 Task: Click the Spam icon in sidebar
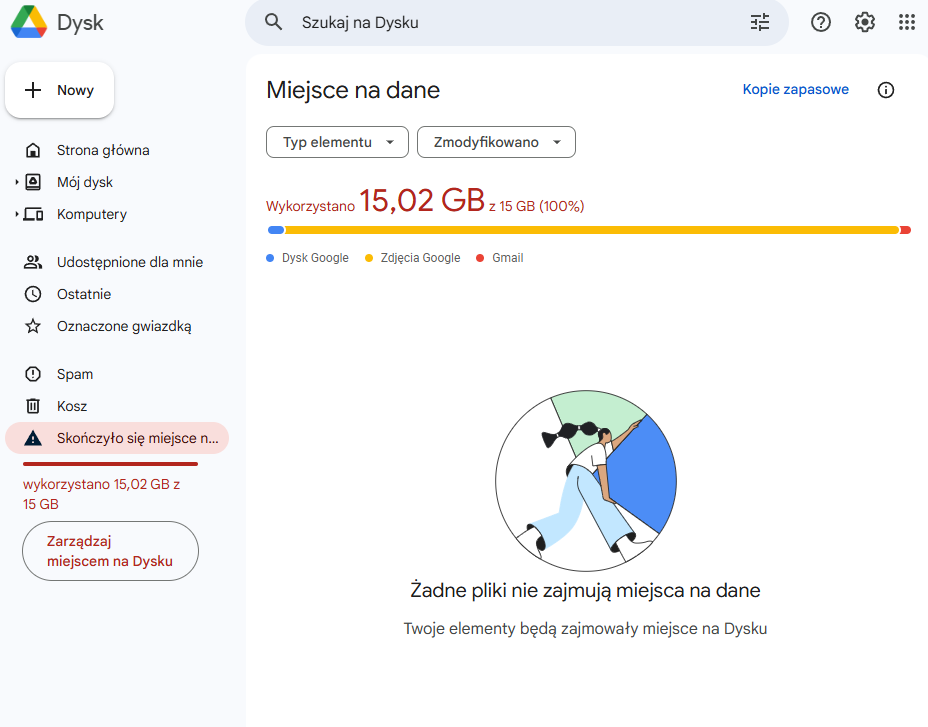(33, 374)
